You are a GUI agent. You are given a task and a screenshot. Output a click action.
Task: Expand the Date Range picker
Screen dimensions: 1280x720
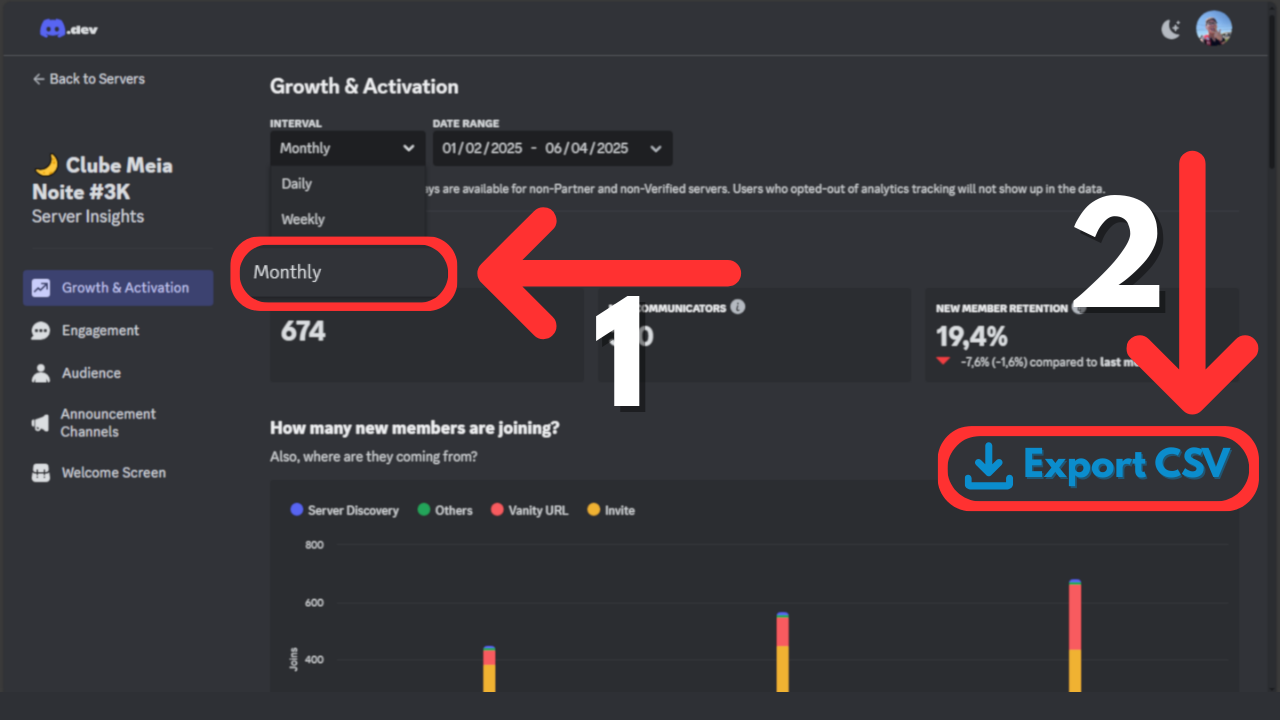552,148
